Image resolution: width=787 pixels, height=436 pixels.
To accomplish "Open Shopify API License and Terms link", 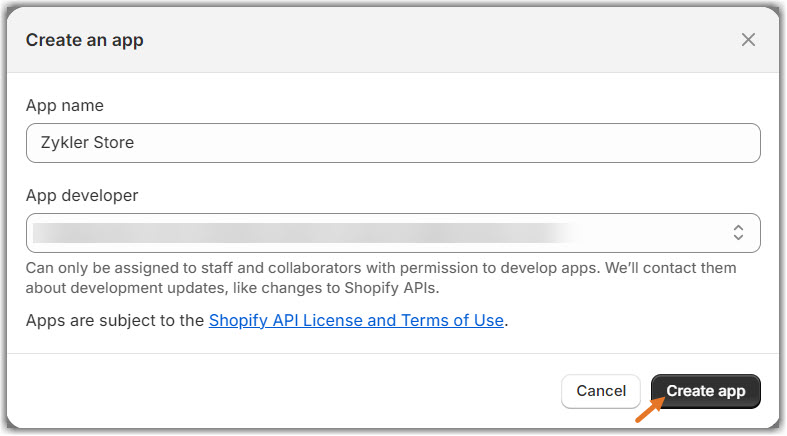I will pyautogui.click(x=356, y=321).
